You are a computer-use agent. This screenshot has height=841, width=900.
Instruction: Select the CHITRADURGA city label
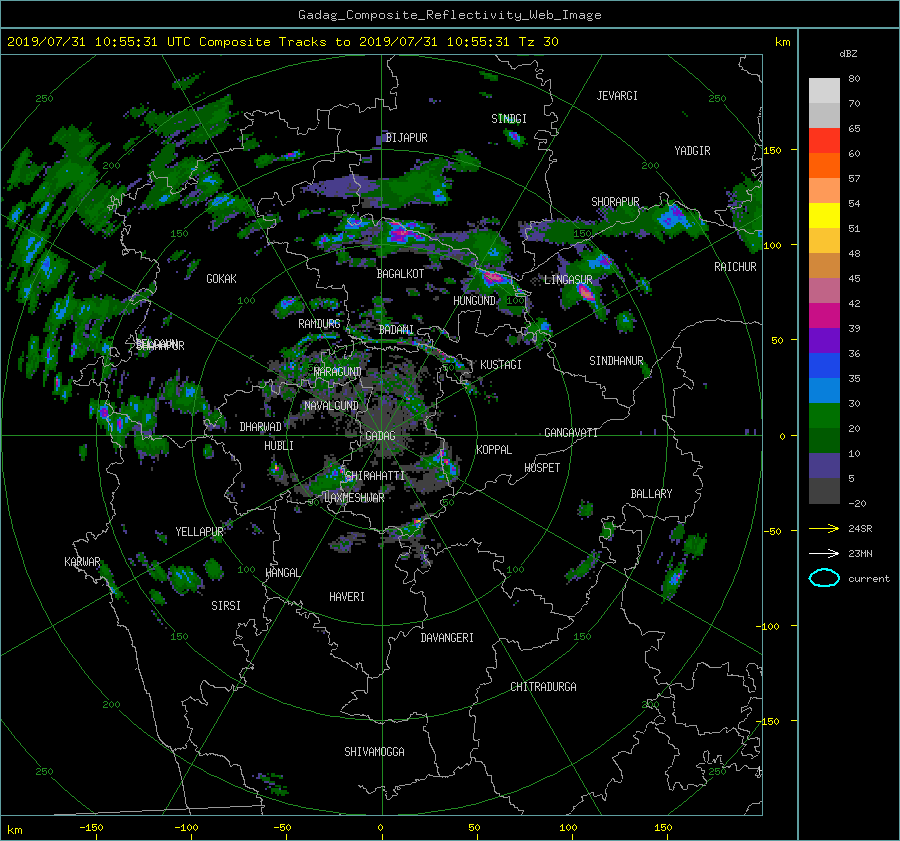click(x=543, y=687)
